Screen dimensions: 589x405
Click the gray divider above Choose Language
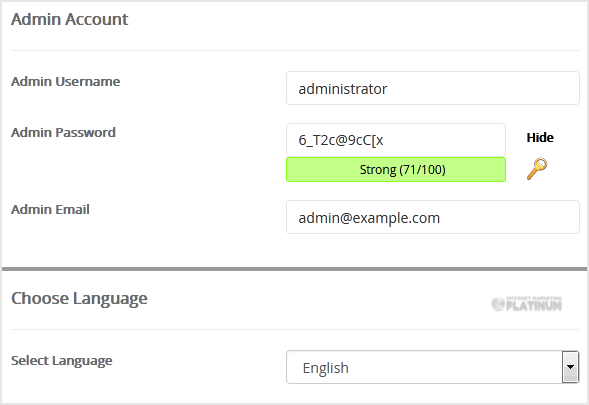(x=294, y=269)
